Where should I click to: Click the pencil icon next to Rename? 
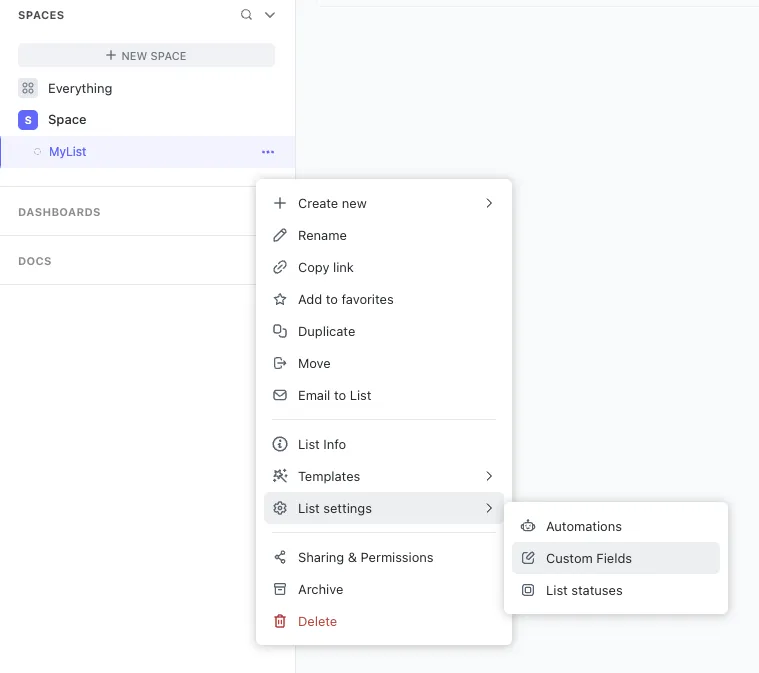tap(280, 235)
